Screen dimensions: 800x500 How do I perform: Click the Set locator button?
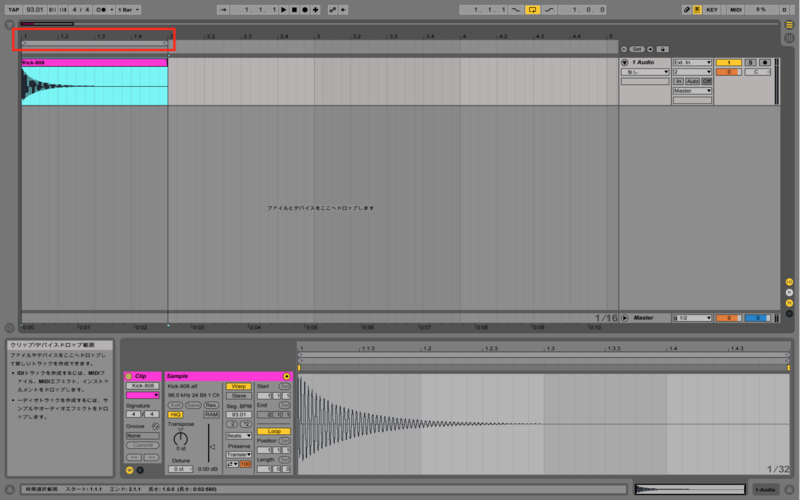click(637, 49)
